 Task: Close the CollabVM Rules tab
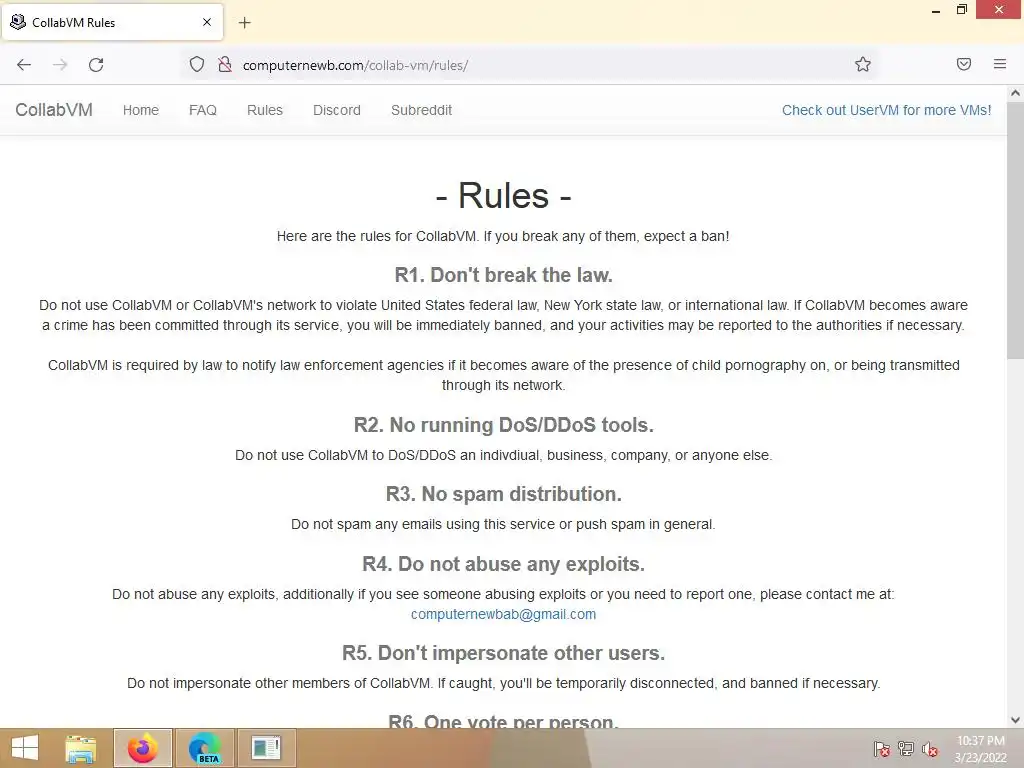pyautogui.click(x=207, y=22)
